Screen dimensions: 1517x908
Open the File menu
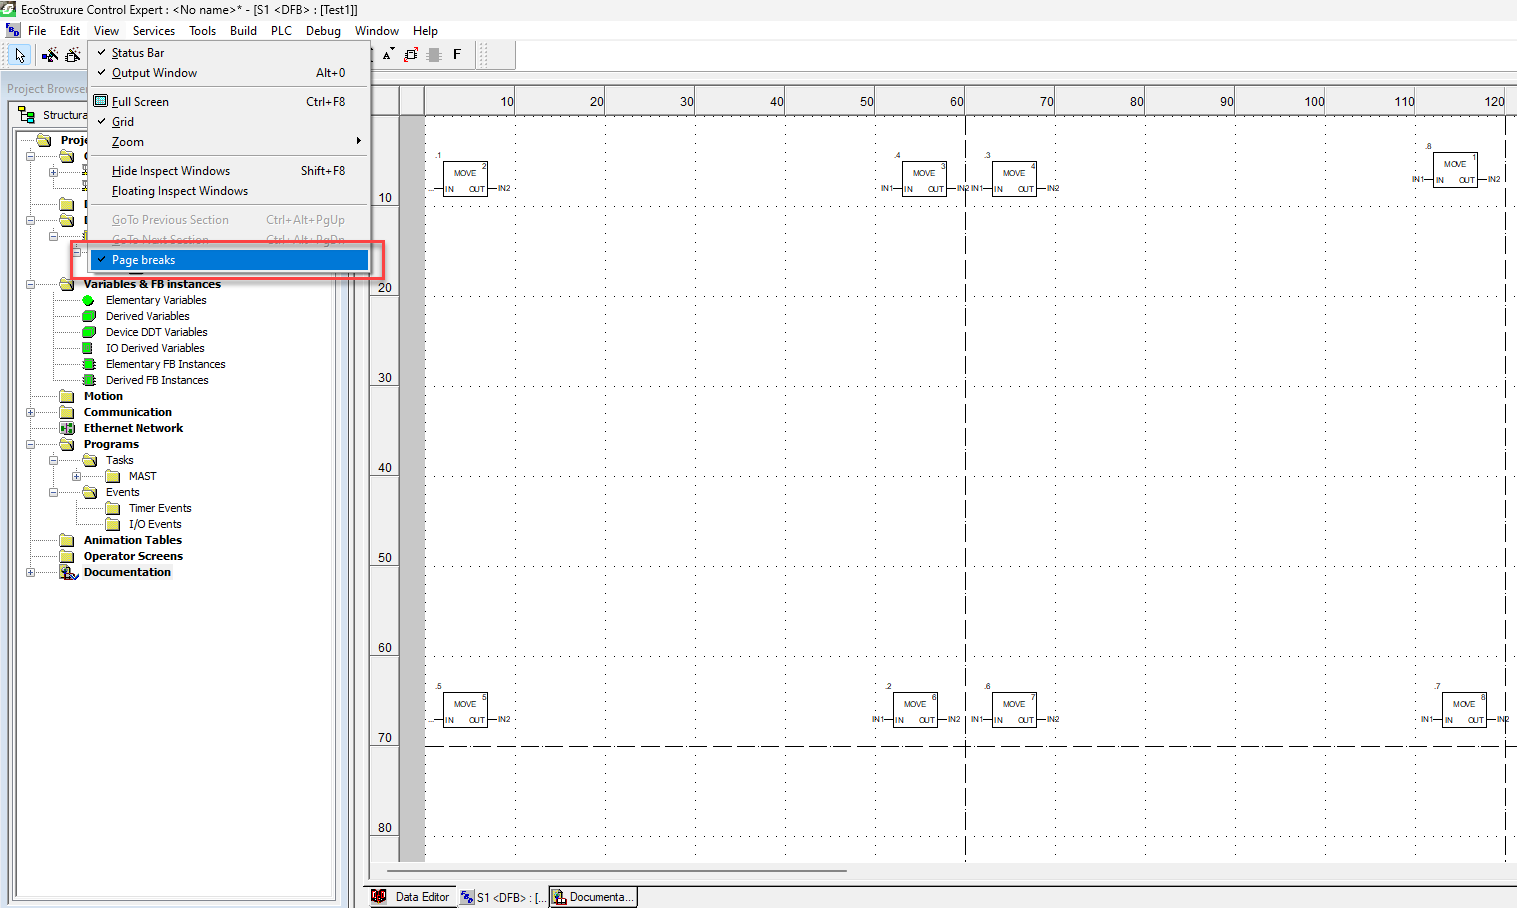(37, 31)
